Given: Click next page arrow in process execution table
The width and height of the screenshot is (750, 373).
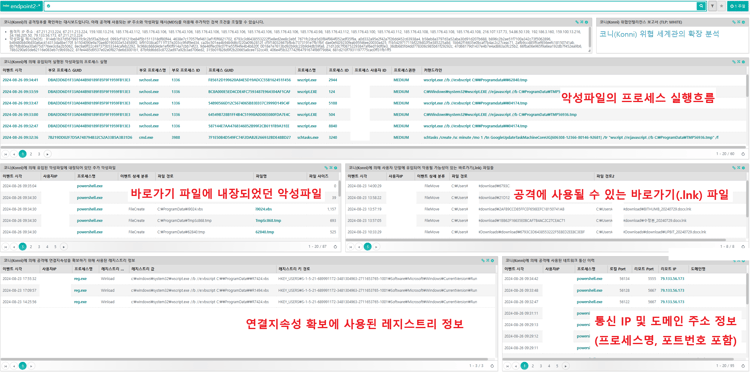Looking at the screenshot, I should point(47,154).
